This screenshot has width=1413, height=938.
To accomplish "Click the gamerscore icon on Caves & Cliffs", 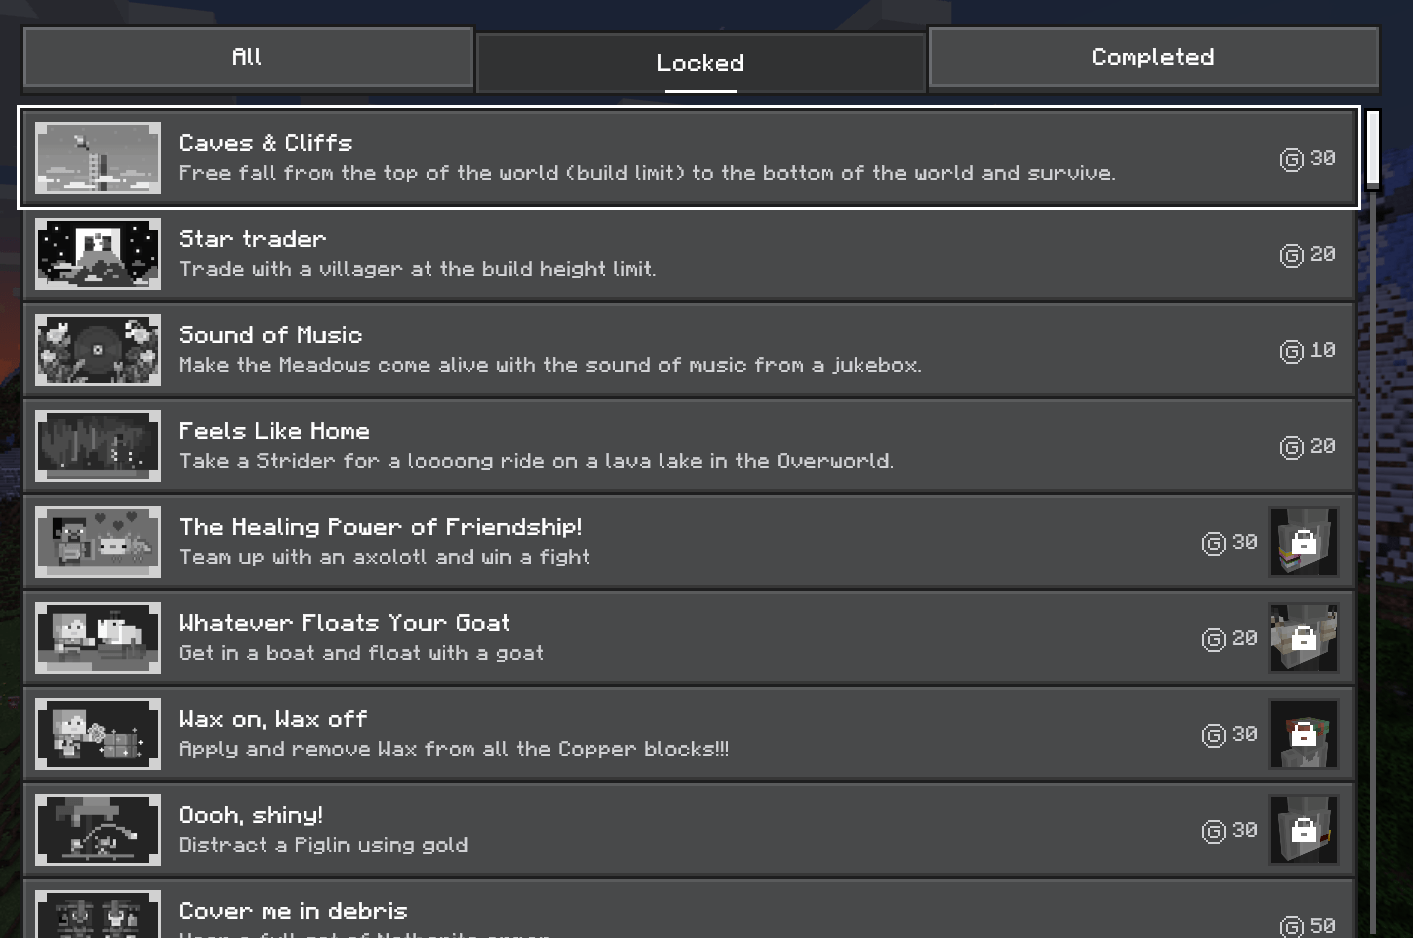I will click(1292, 159).
